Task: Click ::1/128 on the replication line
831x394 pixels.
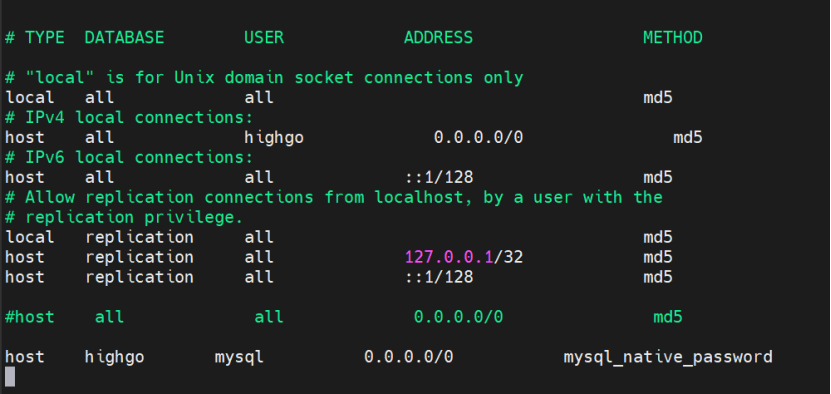Action: click(438, 277)
